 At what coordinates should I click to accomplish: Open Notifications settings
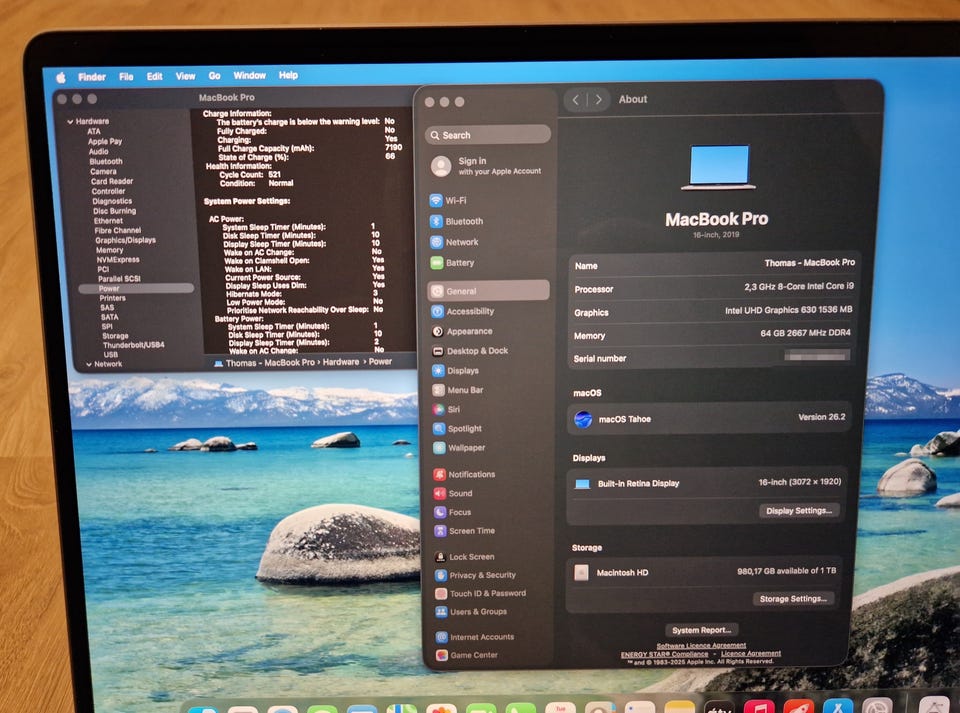coord(464,474)
